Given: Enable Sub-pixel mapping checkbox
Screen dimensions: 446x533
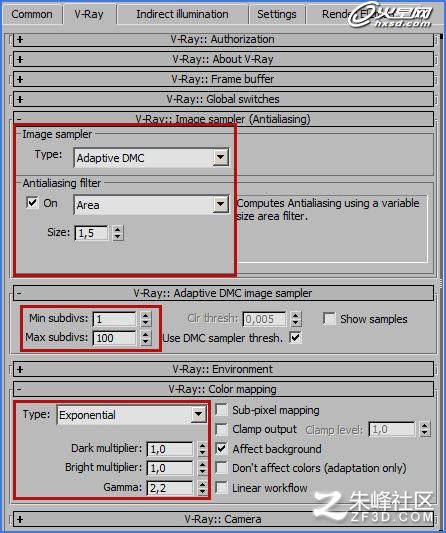Looking at the screenshot, I should (222, 410).
